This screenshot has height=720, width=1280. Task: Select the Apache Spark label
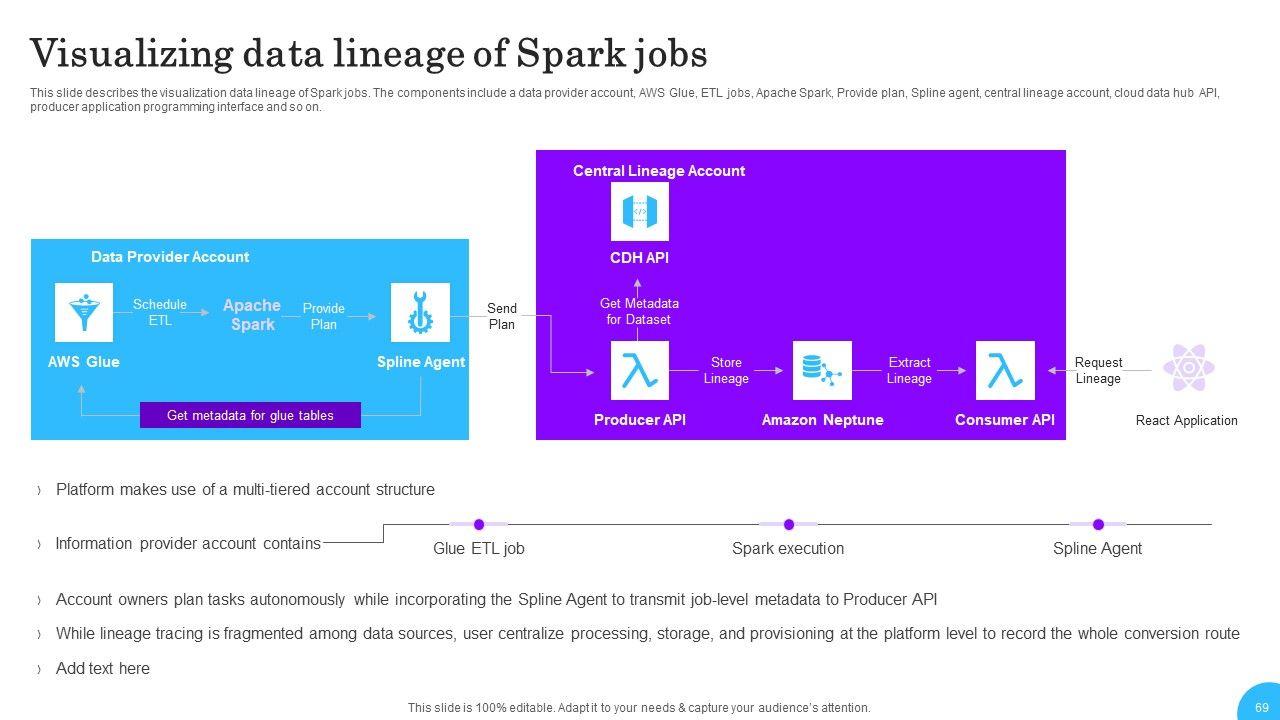(252, 315)
